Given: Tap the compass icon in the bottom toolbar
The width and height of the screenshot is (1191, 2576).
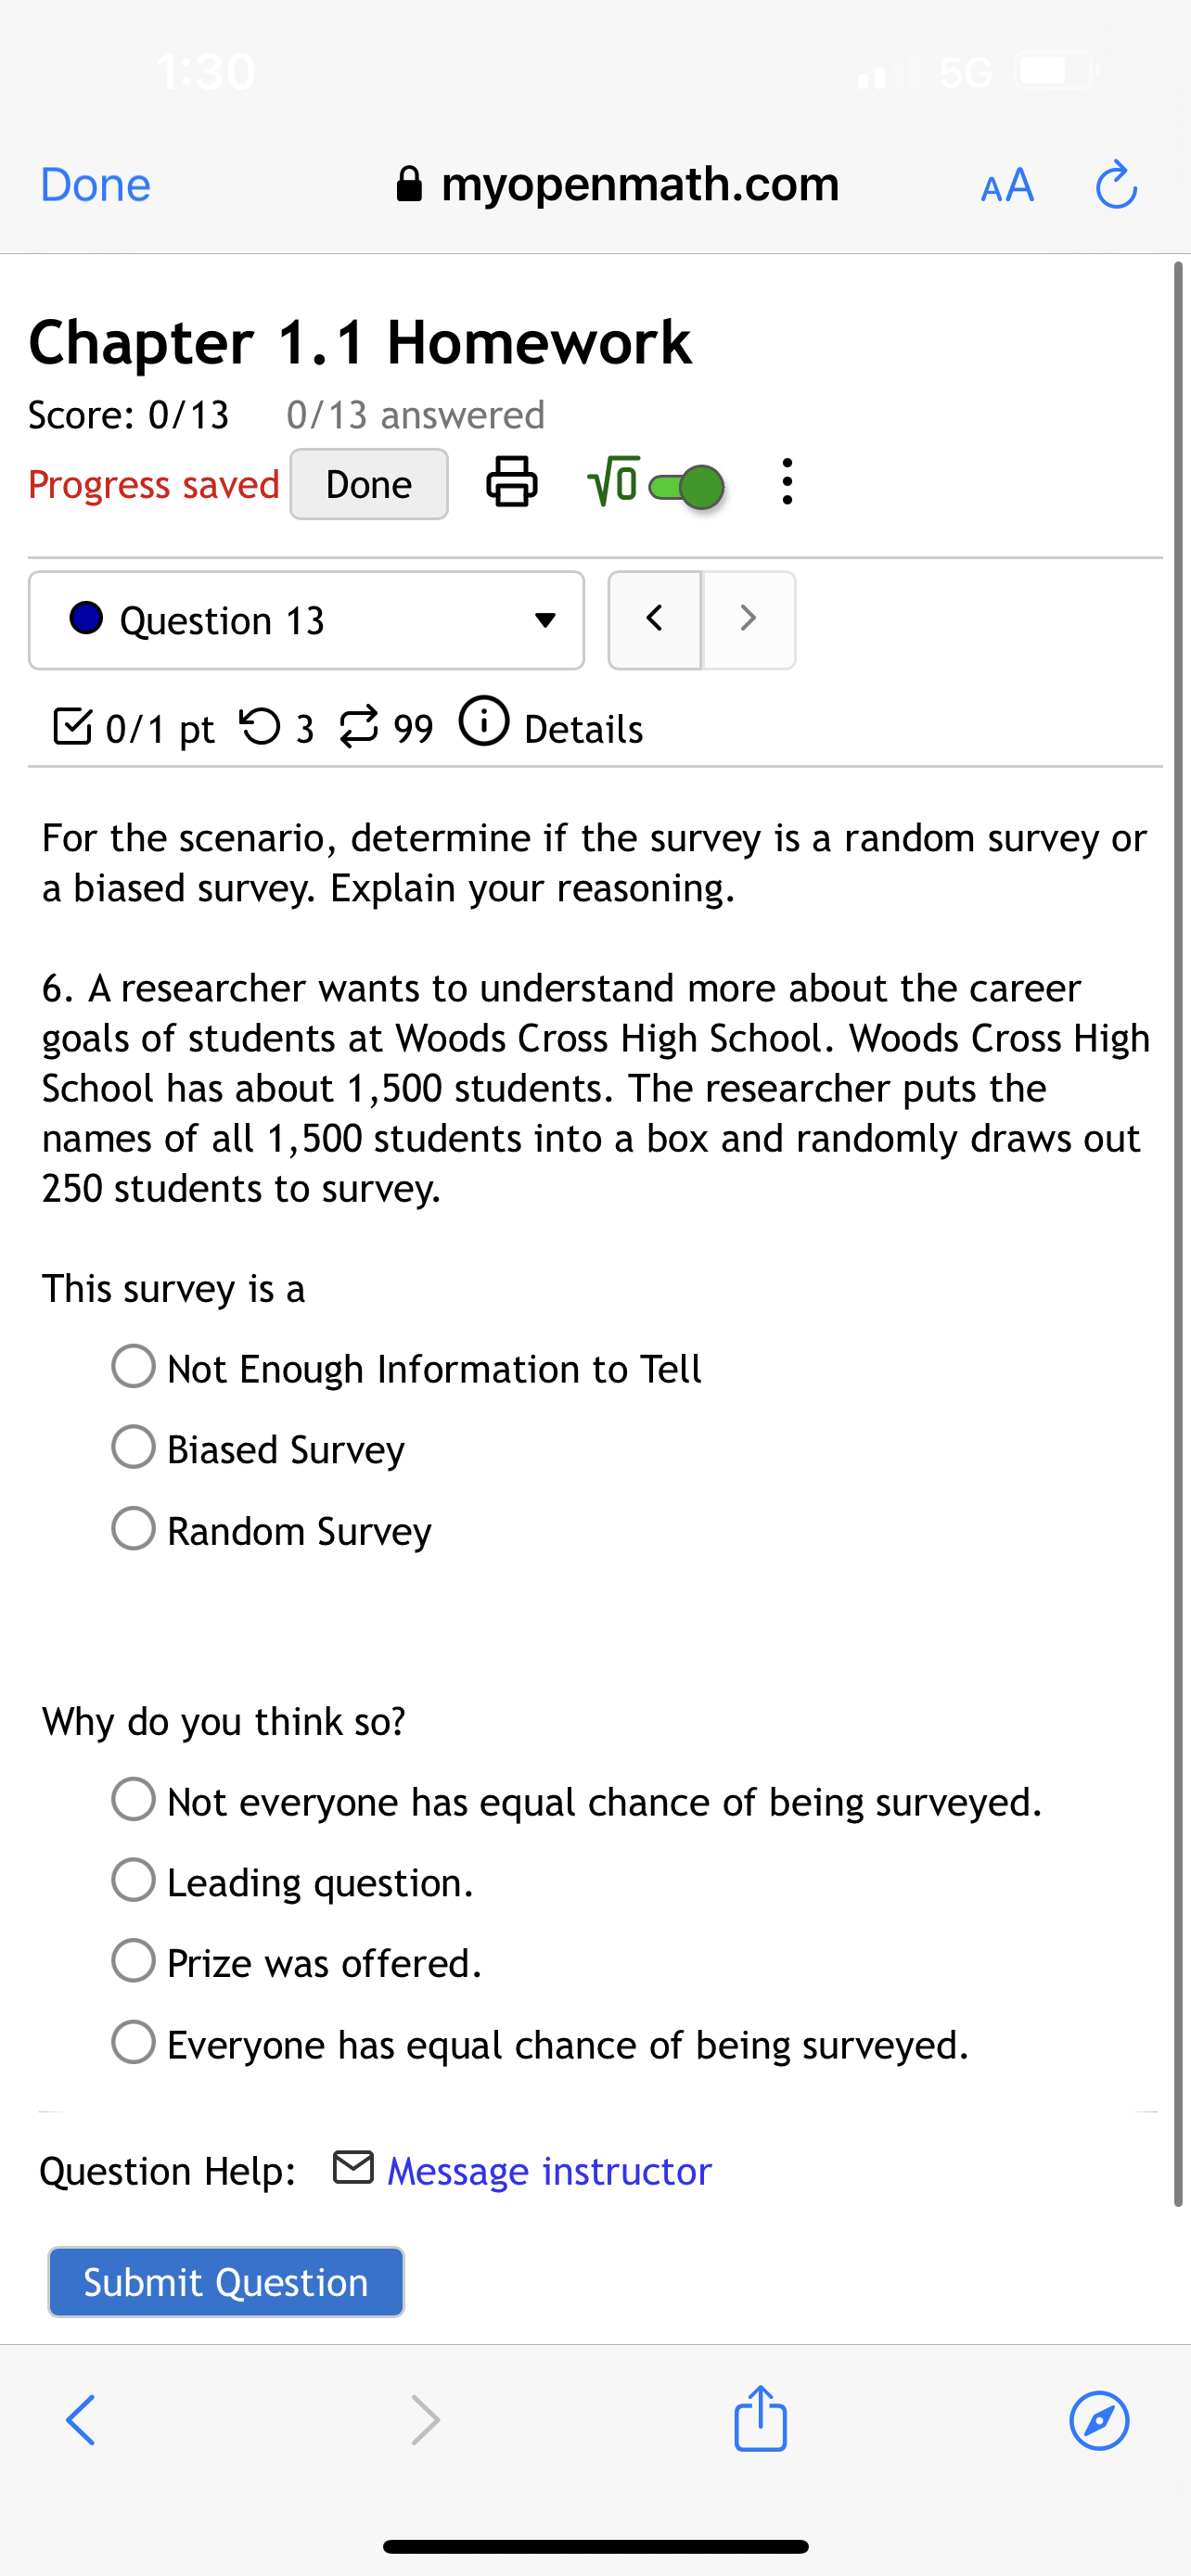Looking at the screenshot, I should [1099, 2421].
